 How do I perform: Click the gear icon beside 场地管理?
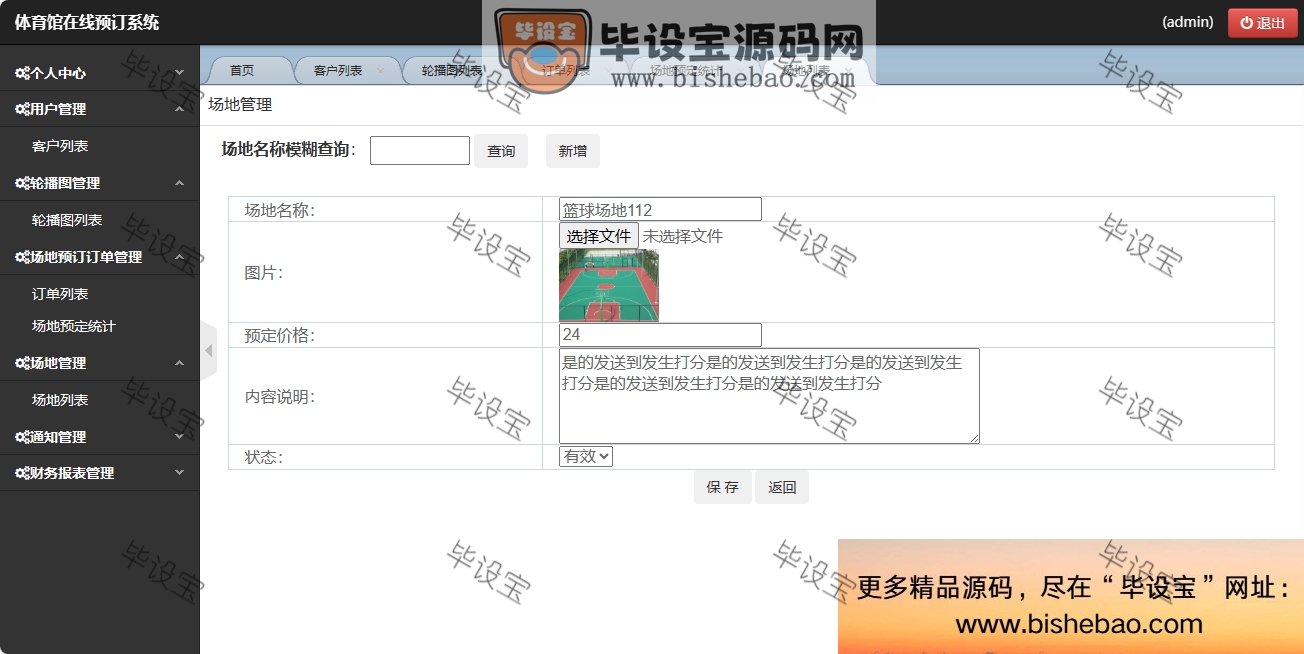click(x=21, y=363)
